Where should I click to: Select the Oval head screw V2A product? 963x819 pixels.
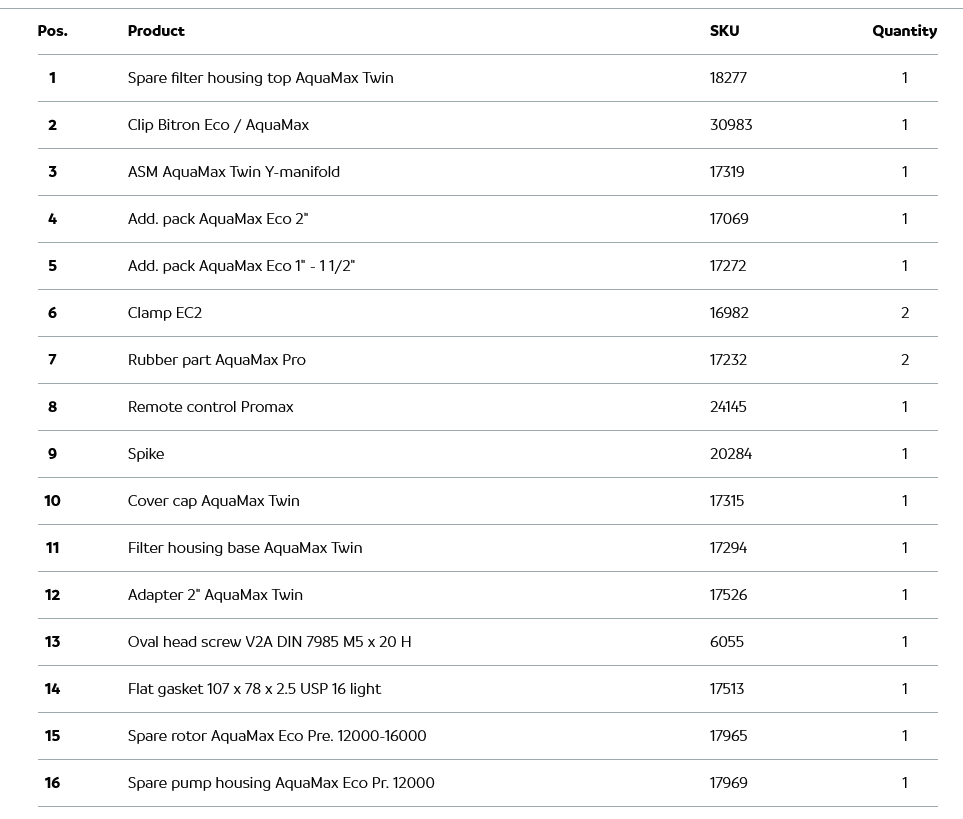pyautogui.click(x=269, y=642)
